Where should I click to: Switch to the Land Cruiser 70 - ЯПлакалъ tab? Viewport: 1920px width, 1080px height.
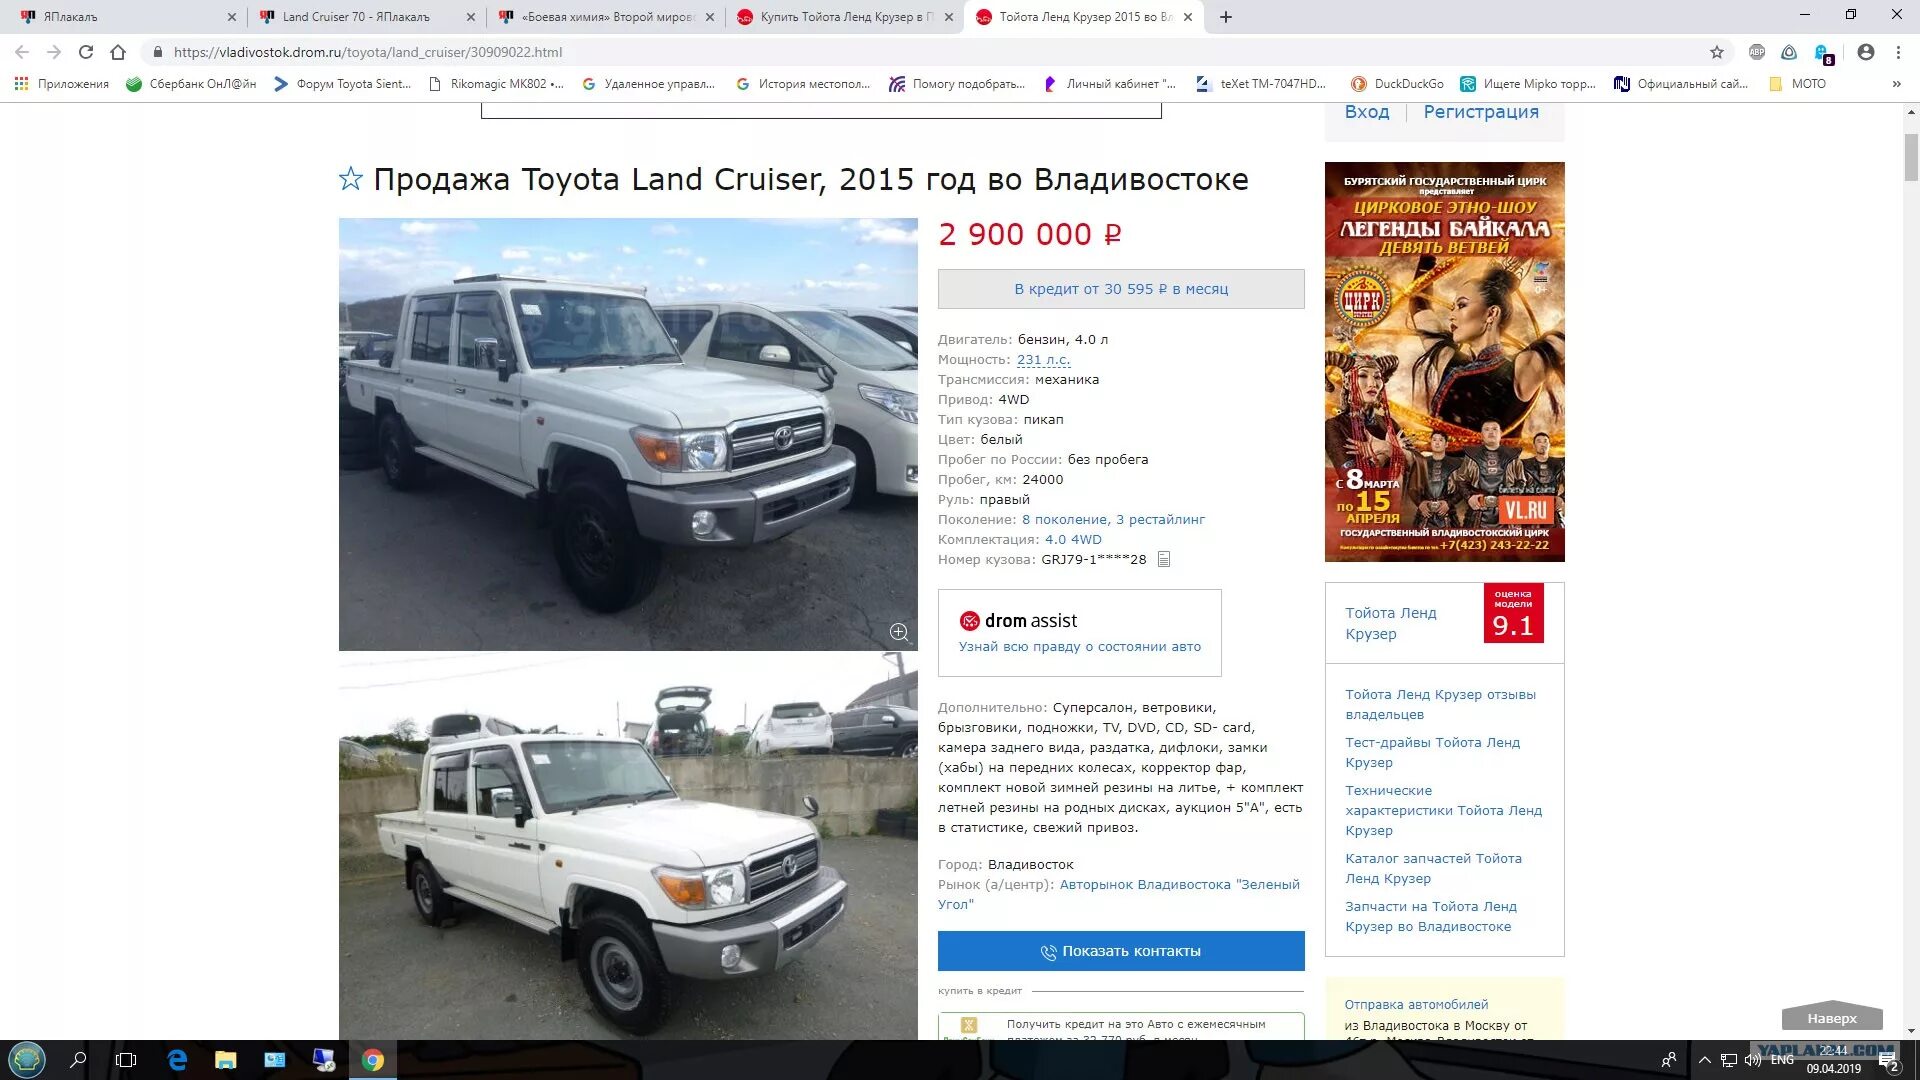(366, 17)
